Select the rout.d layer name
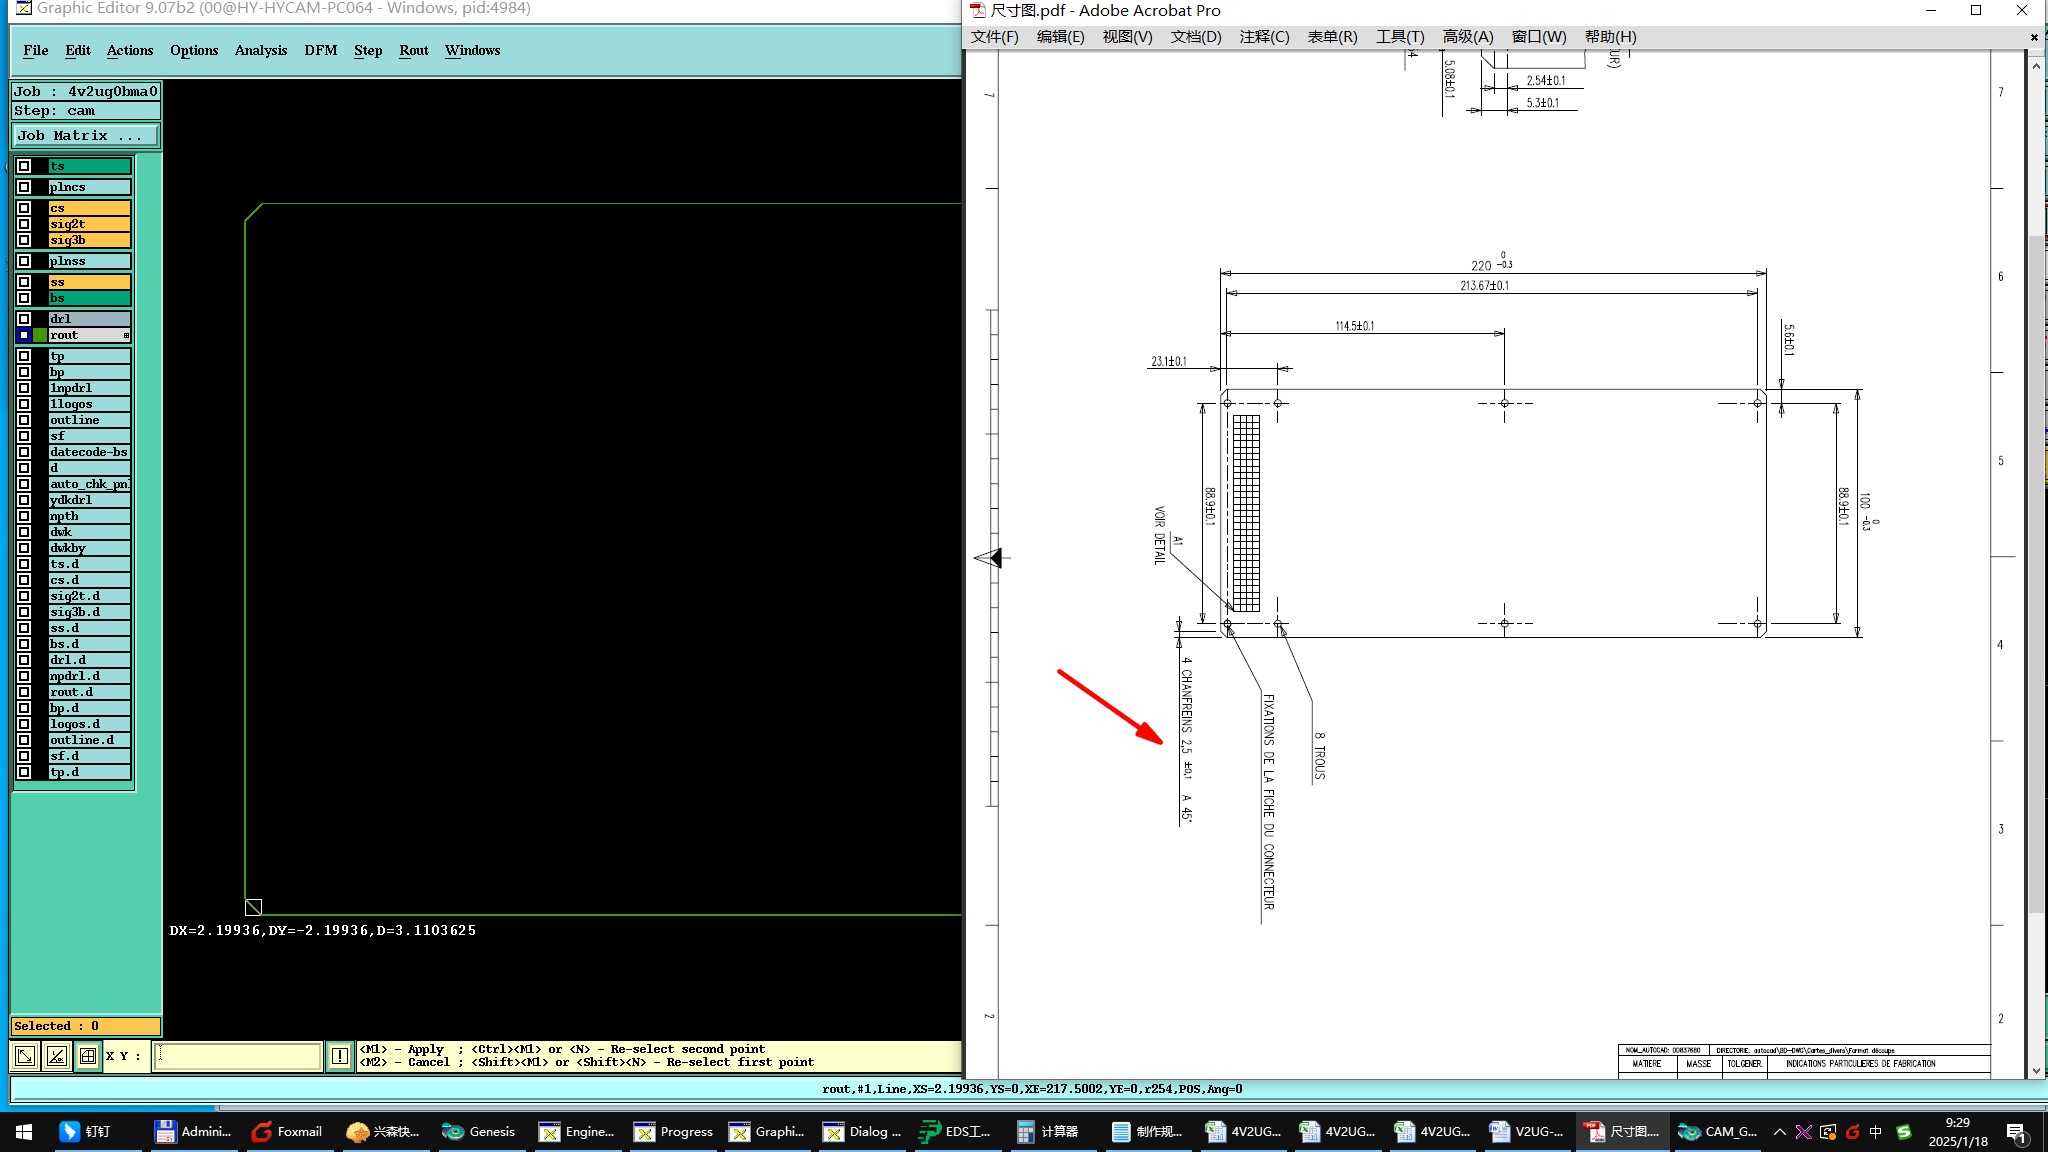 (x=89, y=692)
